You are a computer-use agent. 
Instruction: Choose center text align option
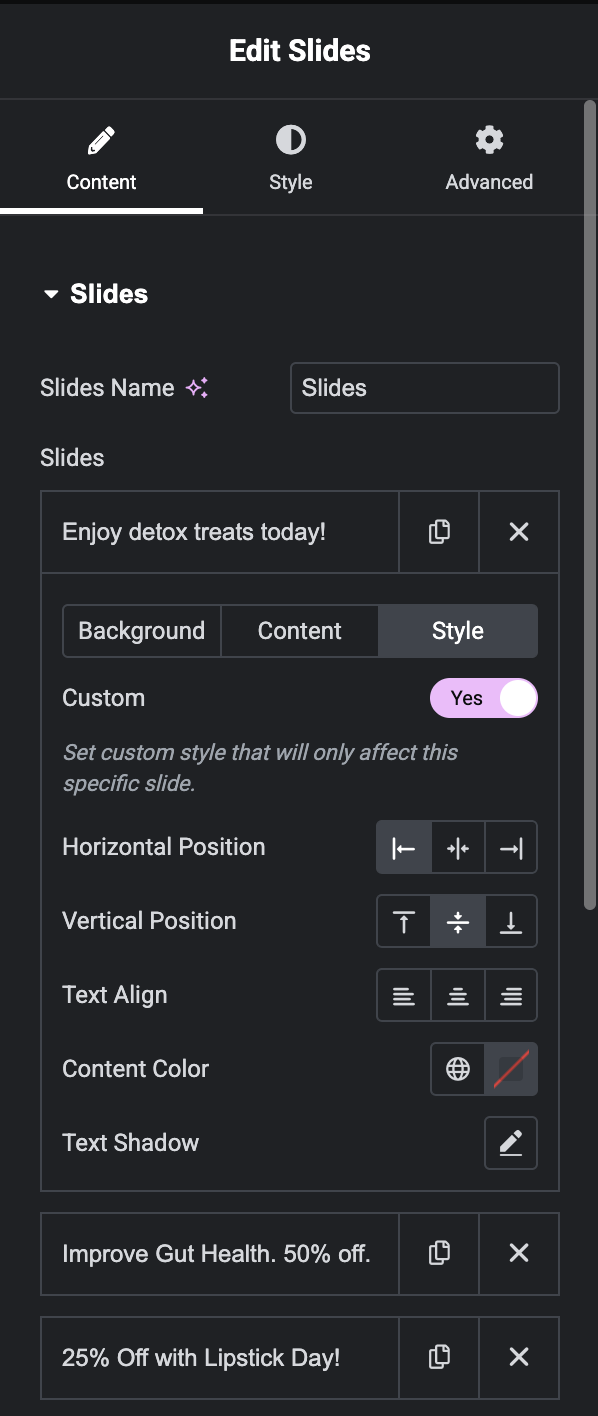point(458,996)
